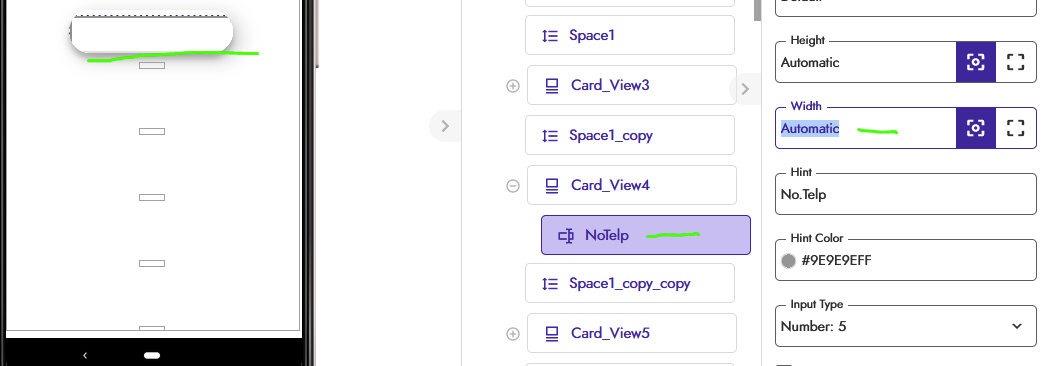Expand the Card_View5 tree node
The image size is (1042, 366).
(x=512, y=333)
